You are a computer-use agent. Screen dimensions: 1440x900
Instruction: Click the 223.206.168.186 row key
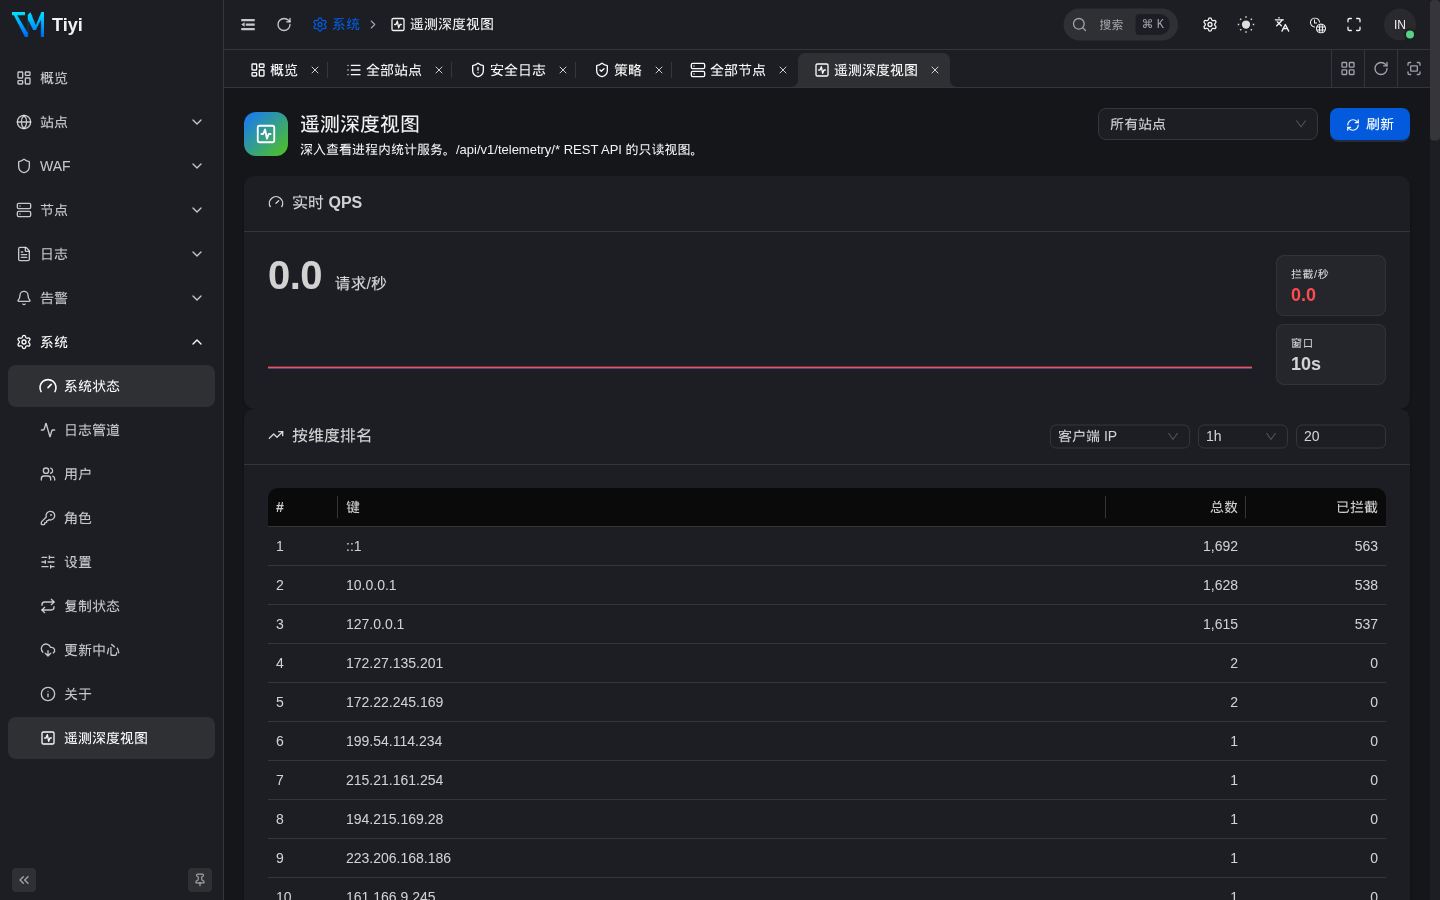[398, 858]
